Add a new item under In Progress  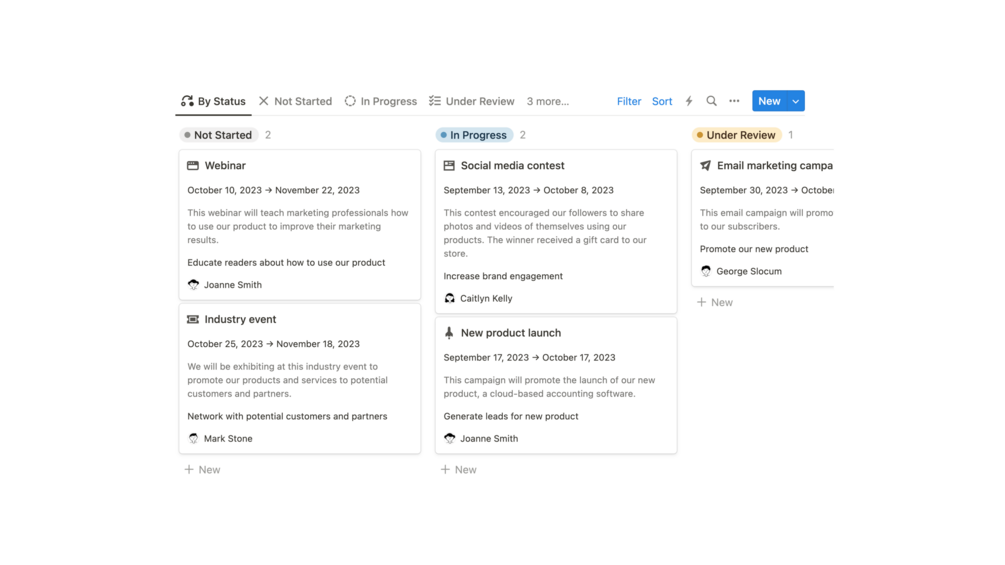pos(459,470)
